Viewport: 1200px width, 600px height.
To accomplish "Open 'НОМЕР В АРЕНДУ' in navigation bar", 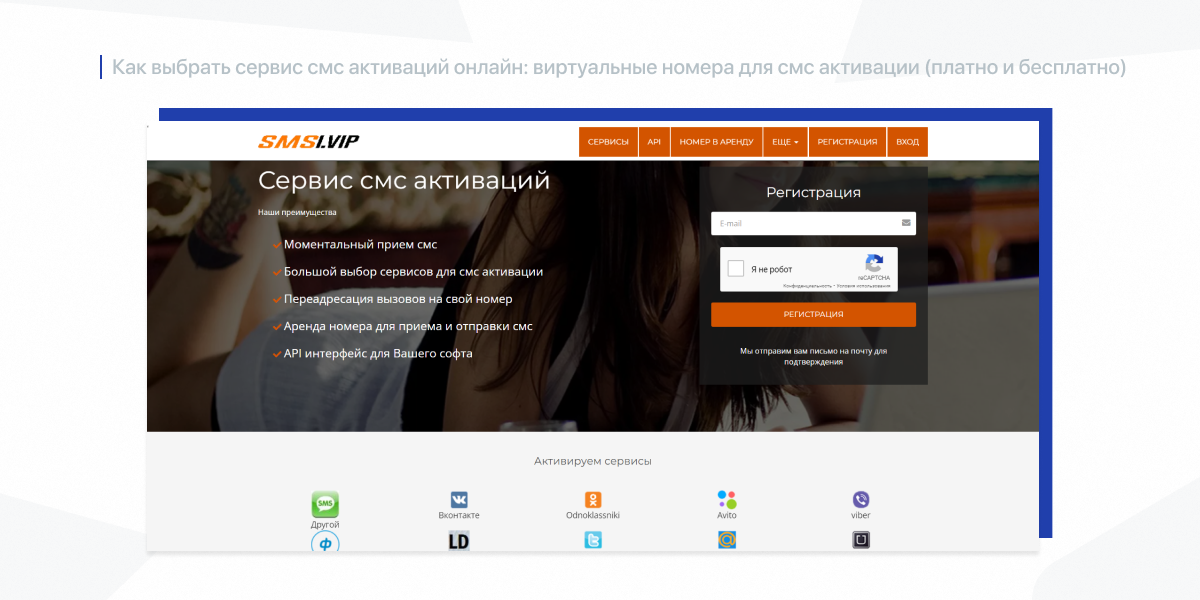I will pos(716,142).
